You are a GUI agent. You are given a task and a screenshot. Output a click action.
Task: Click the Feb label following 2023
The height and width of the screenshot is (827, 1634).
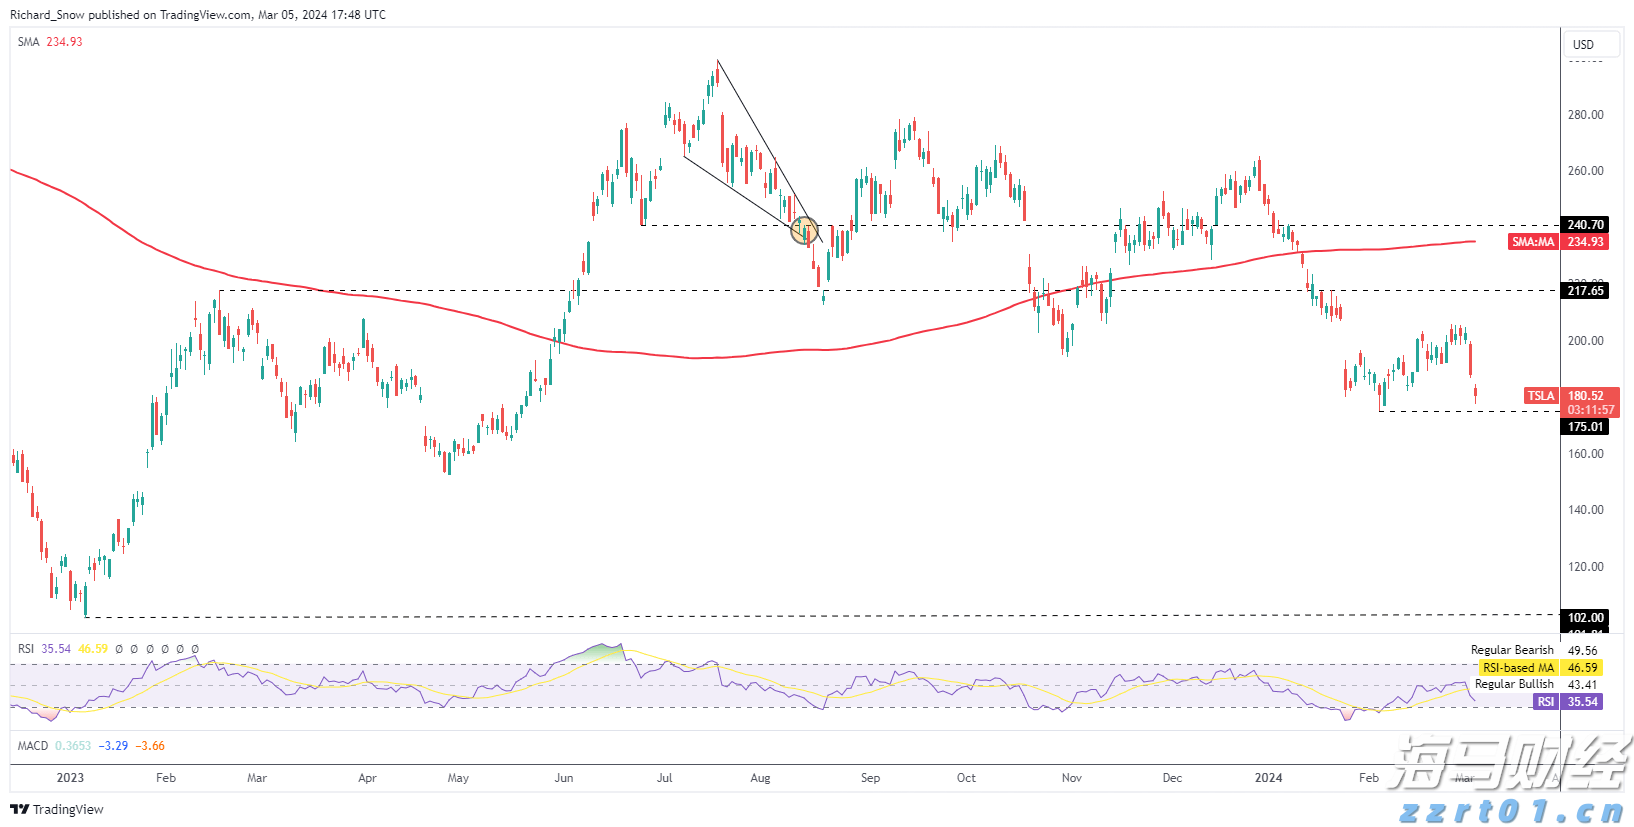pyautogui.click(x=166, y=778)
